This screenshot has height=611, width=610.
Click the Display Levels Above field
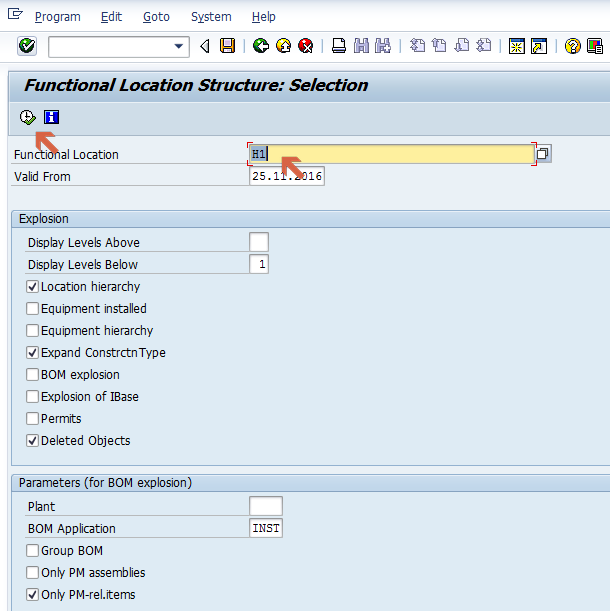(x=259, y=242)
